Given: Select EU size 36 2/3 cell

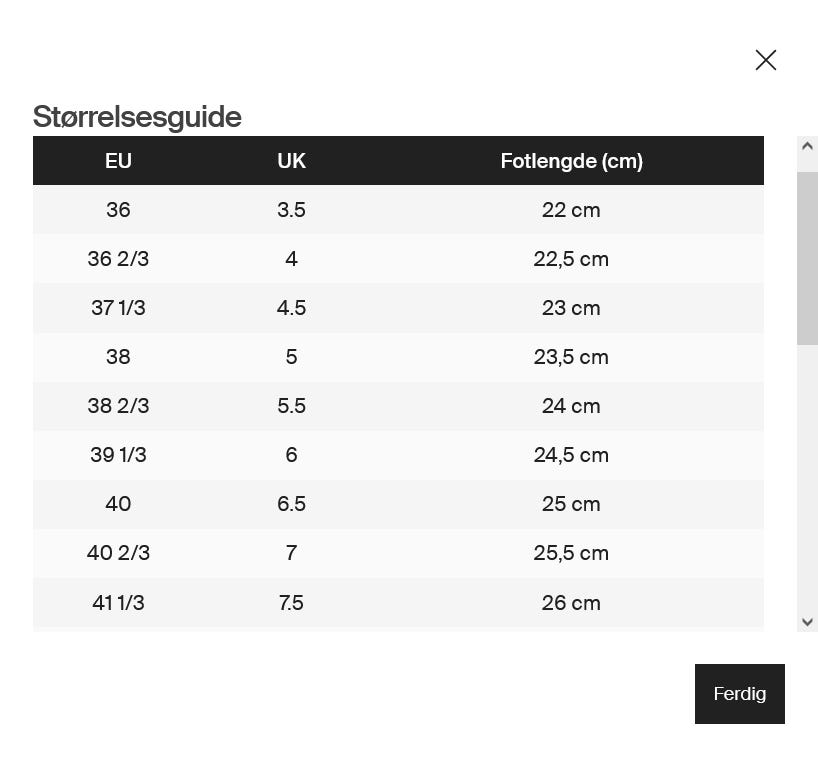Looking at the screenshot, I should (118, 259).
